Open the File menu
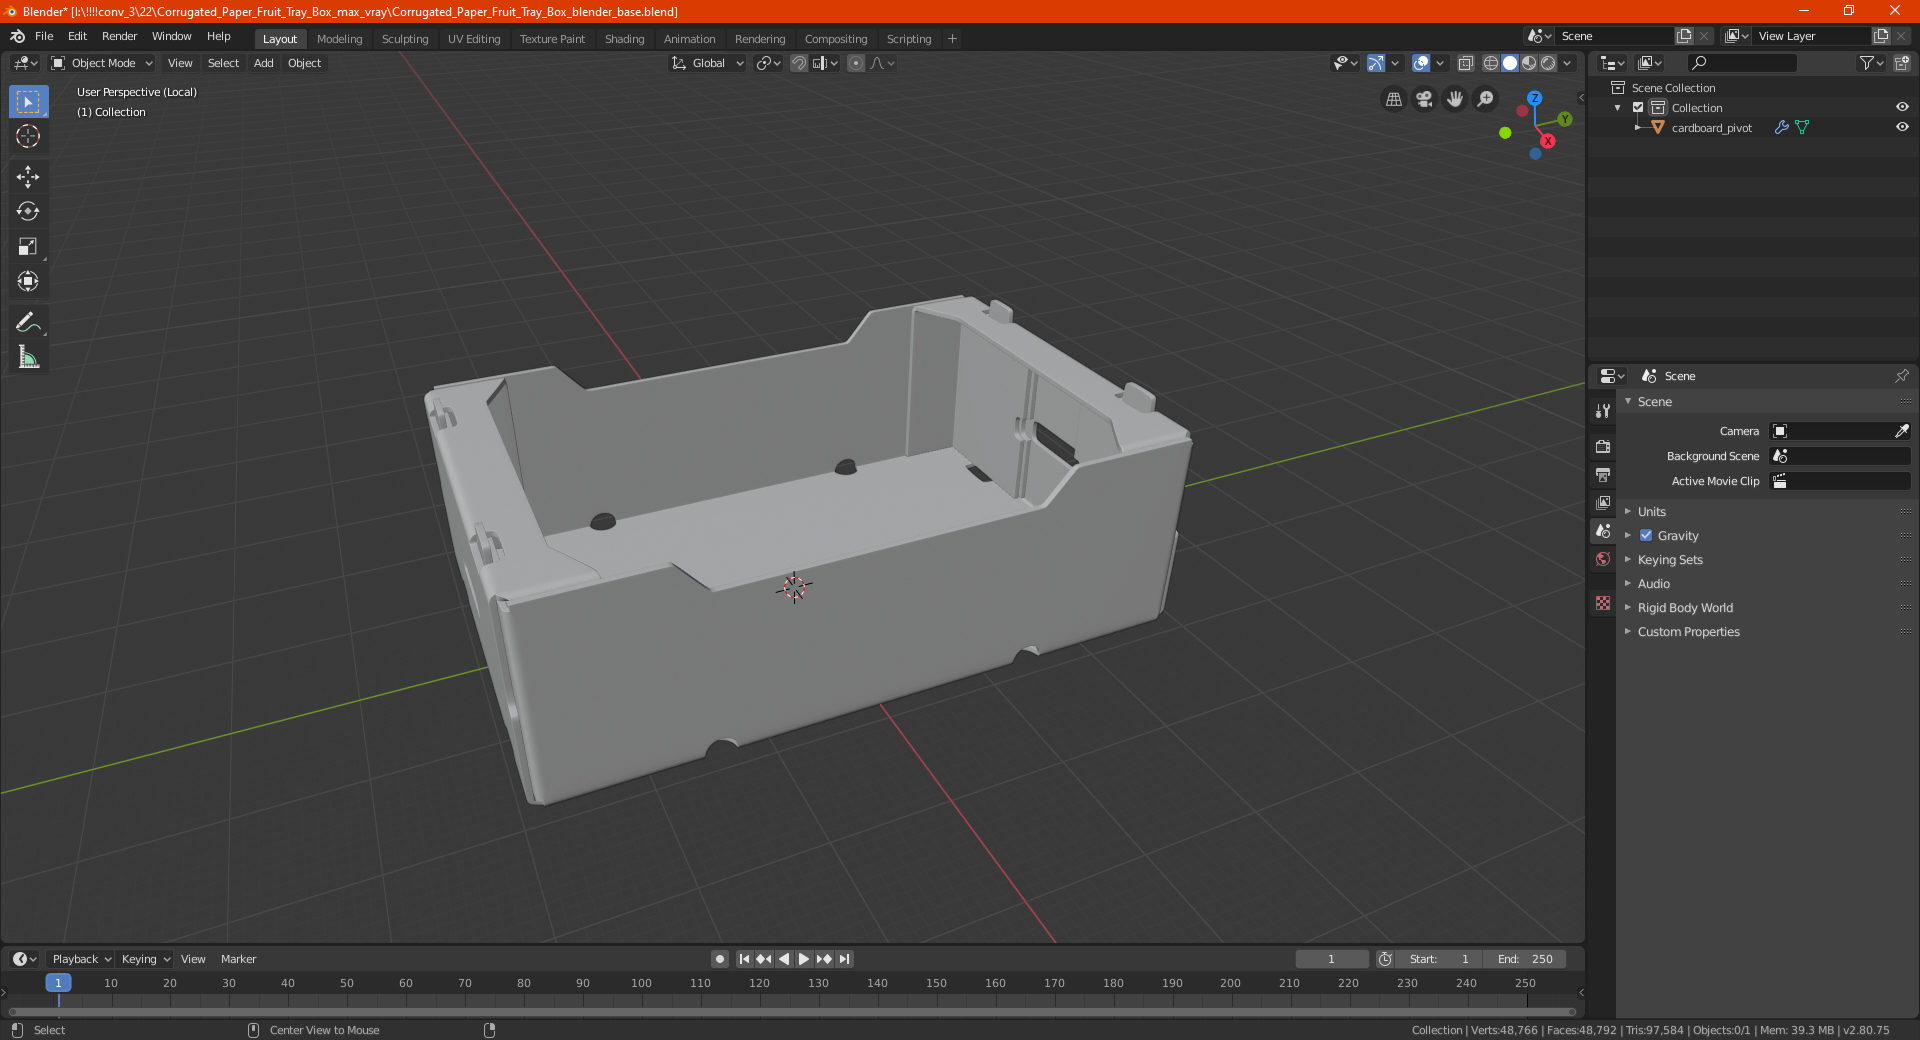The height and width of the screenshot is (1040, 1920). coord(44,36)
